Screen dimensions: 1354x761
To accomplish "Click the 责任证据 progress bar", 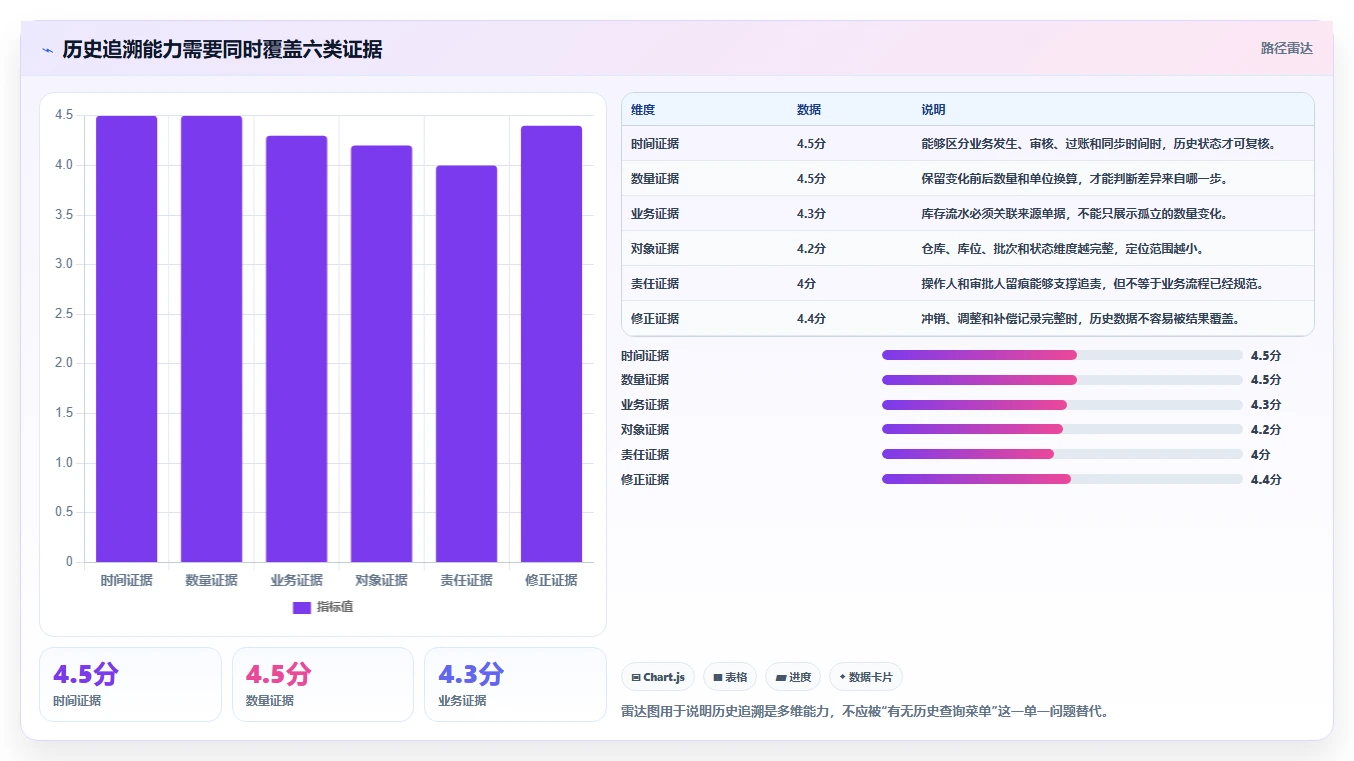I will pyautogui.click(x=1062, y=454).
